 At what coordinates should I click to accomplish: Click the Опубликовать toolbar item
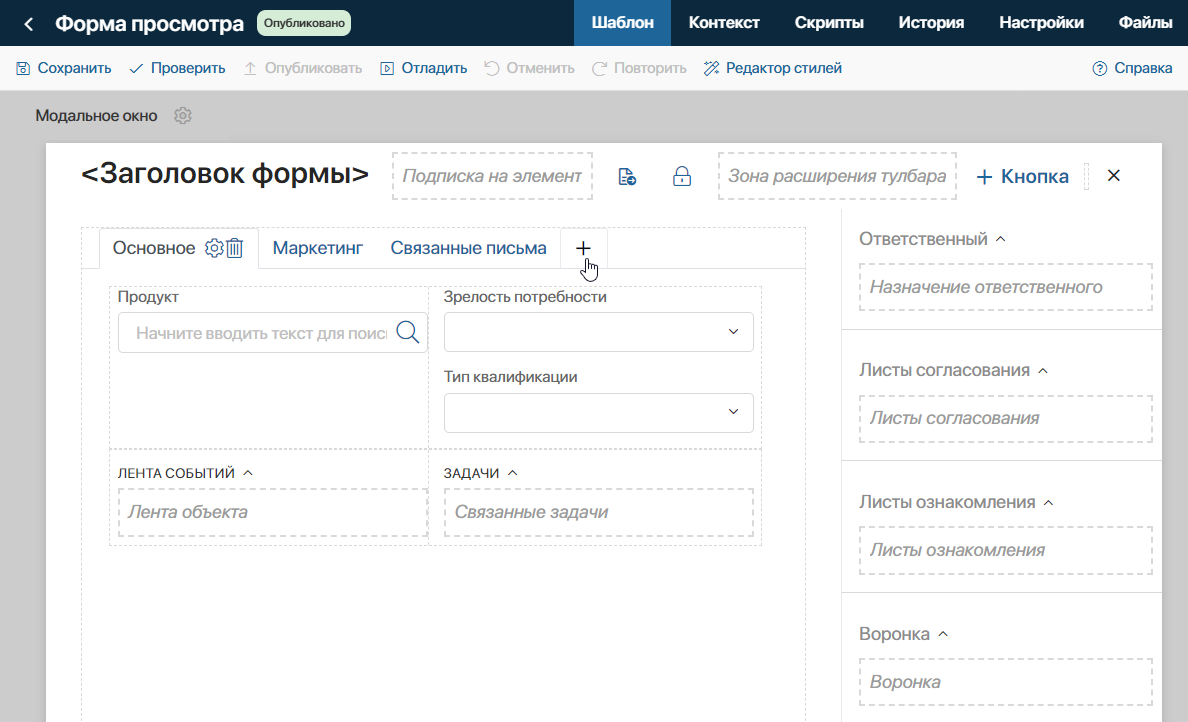(x=302, y=68)
